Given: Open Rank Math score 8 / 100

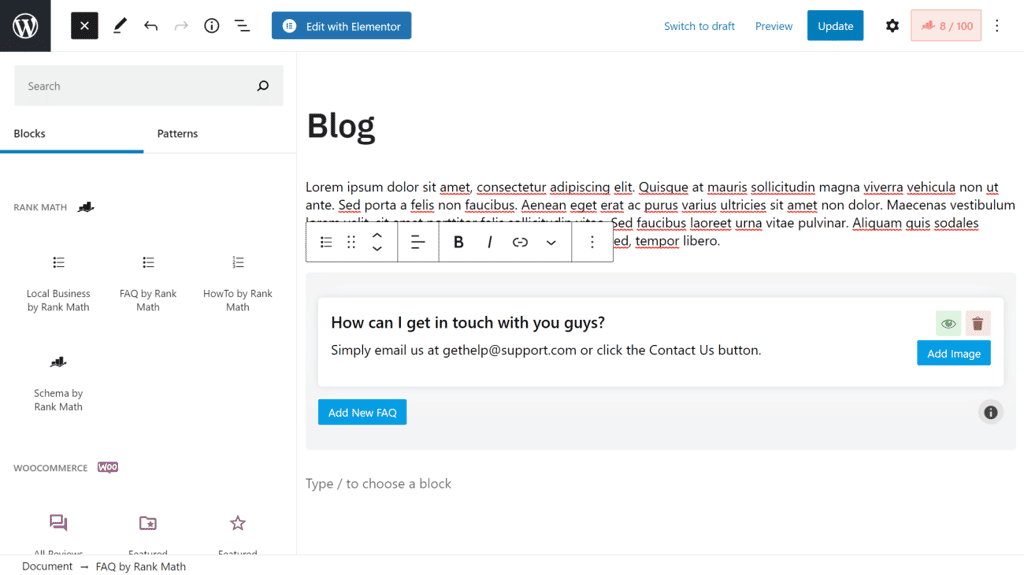Looking at the screenshot, I should tap(946, 25).
